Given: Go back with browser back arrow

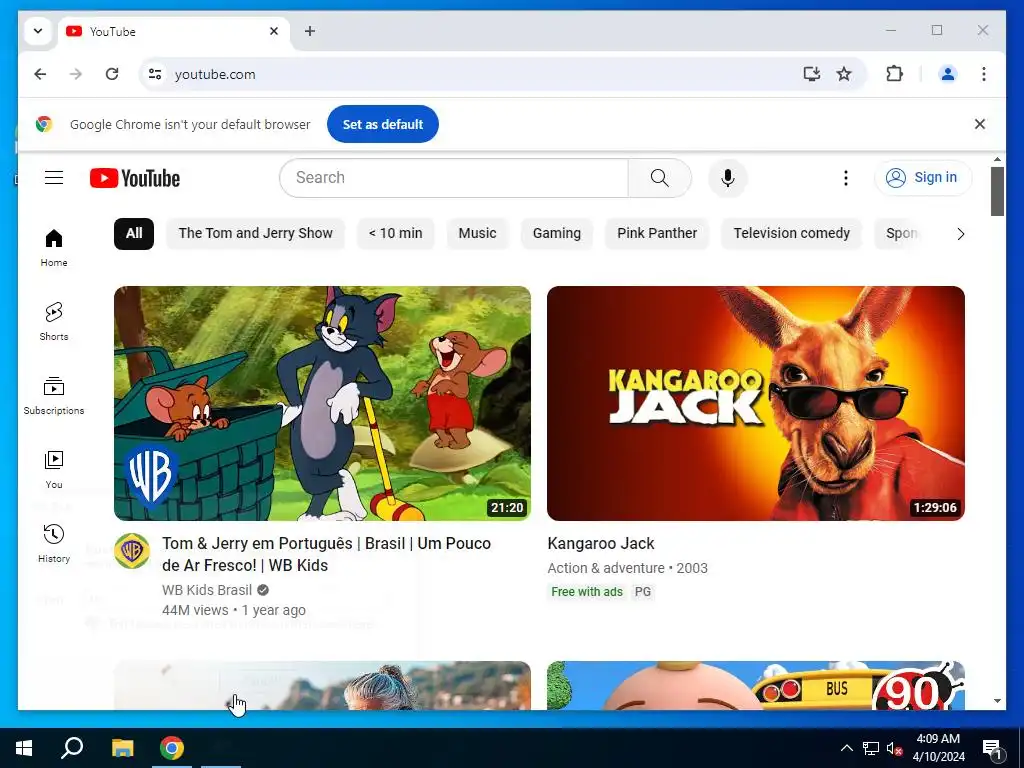Looking at the screenshot, I should pyautogui.click(x=40, y=74).
